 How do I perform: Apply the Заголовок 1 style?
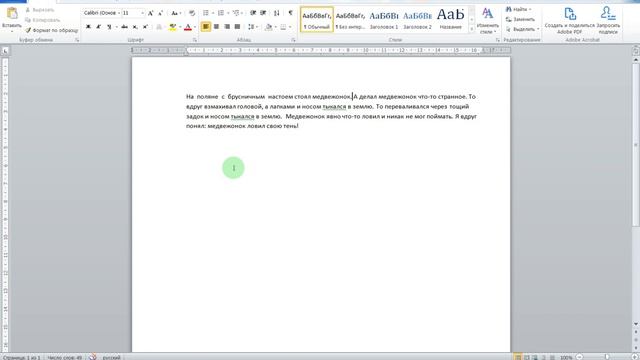click(x=384, y=20)
